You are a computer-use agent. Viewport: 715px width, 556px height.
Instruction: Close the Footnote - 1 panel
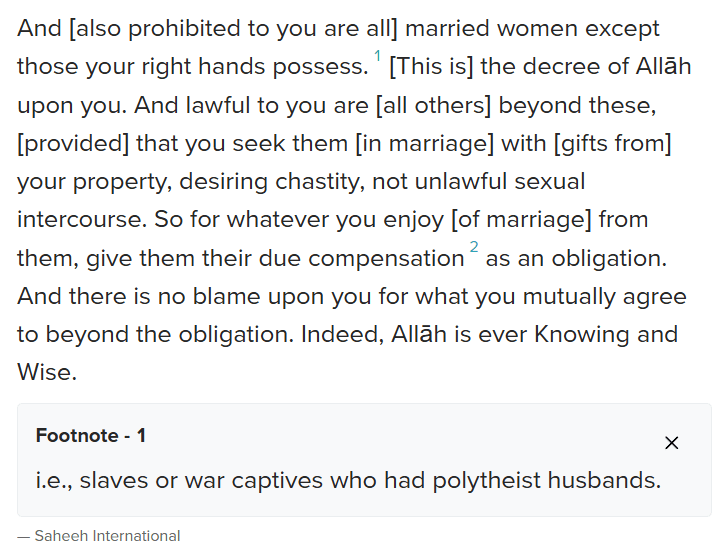pyautogui.click(x=672, y=443)
